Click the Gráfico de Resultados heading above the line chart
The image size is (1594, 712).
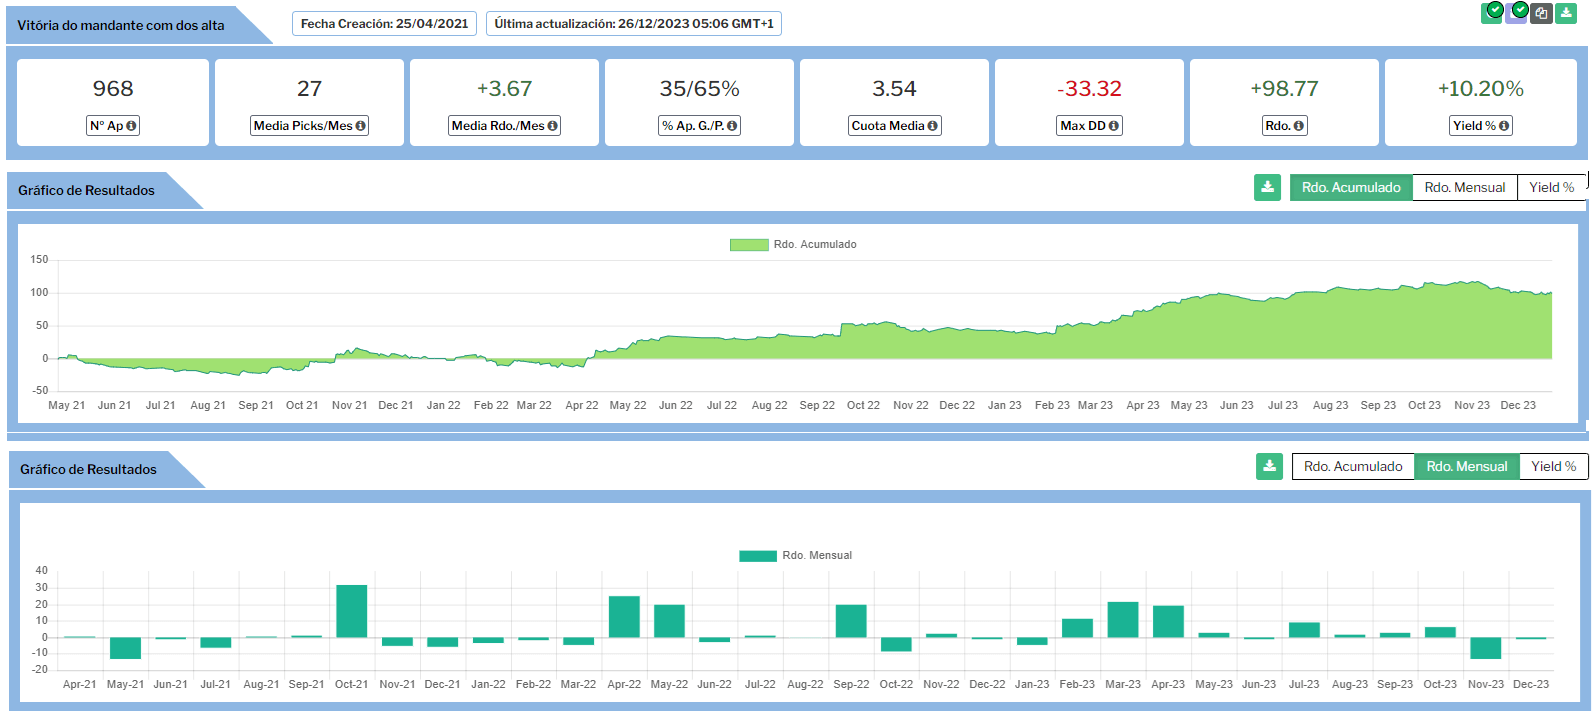tap(87, 190)
